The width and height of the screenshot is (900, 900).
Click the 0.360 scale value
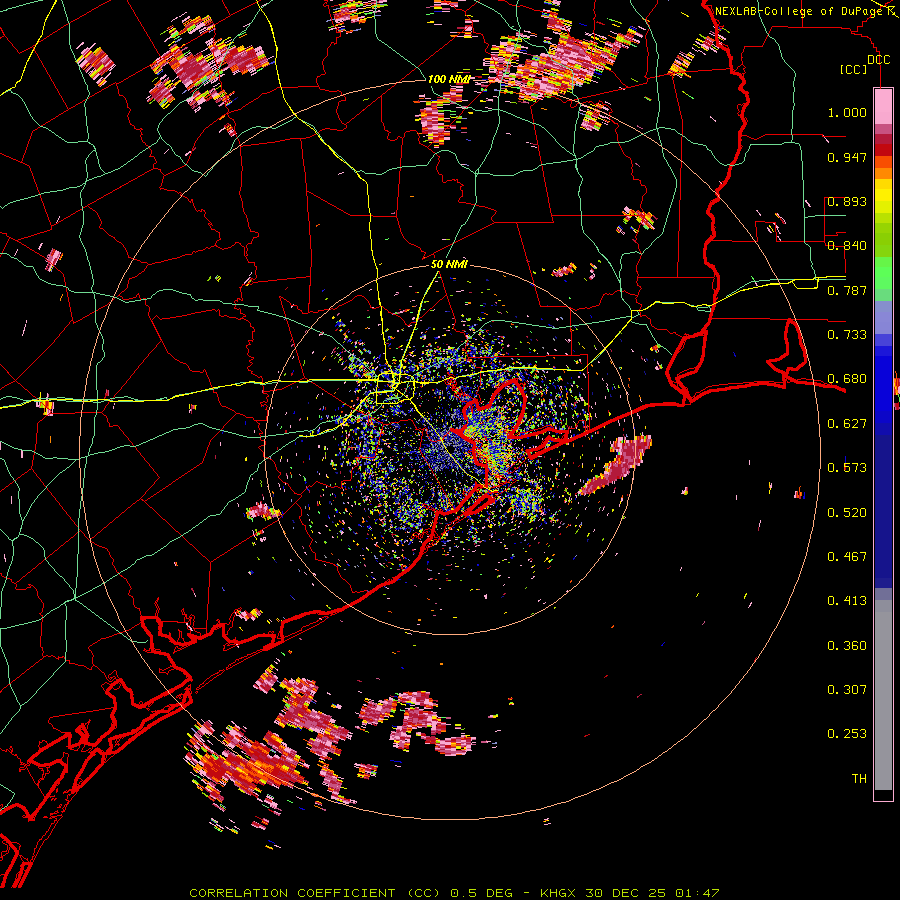(x=847, y=646)
